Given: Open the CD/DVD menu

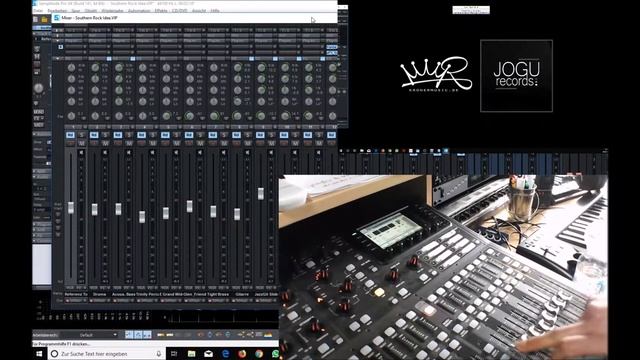Looking at the screenshot, I should pyautogui.click(x=180, y=11).
